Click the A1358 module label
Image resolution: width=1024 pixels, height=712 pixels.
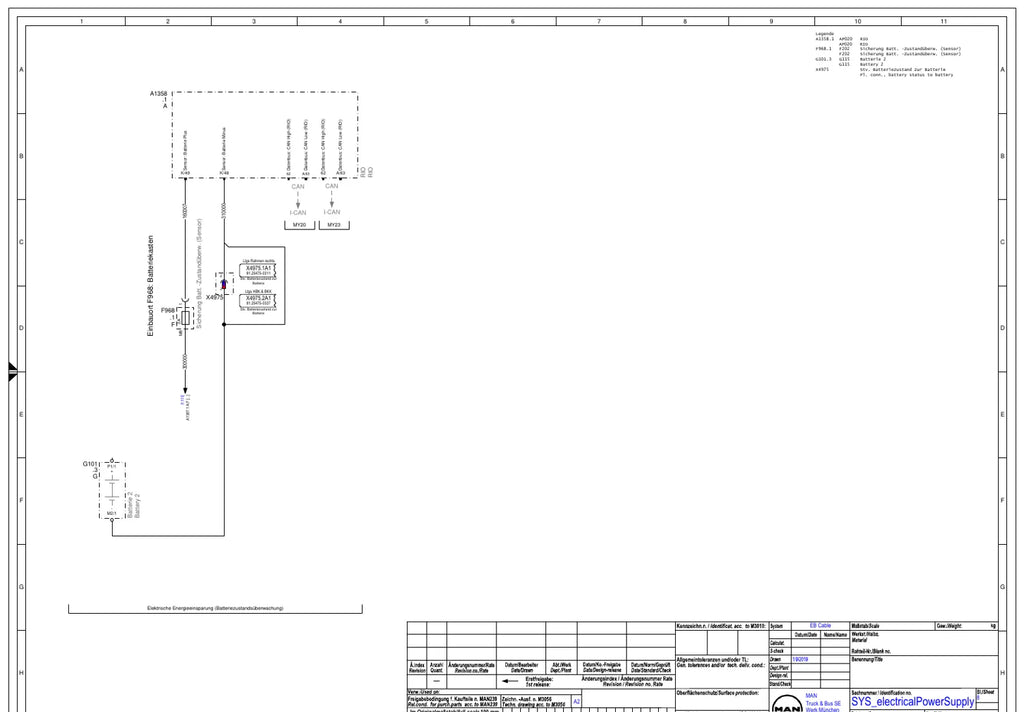tap(158, 93)
